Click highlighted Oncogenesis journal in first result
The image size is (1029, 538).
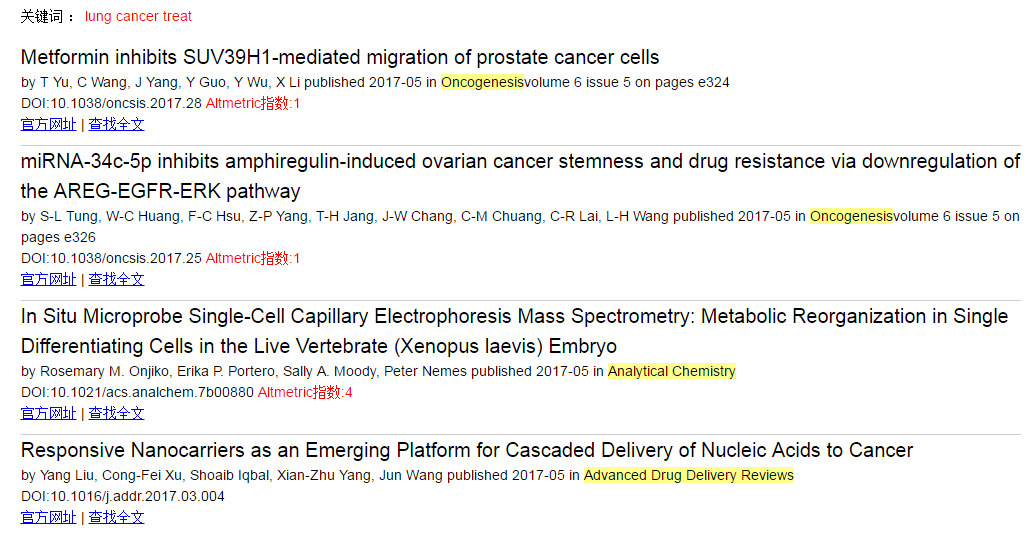pos(482,82)
